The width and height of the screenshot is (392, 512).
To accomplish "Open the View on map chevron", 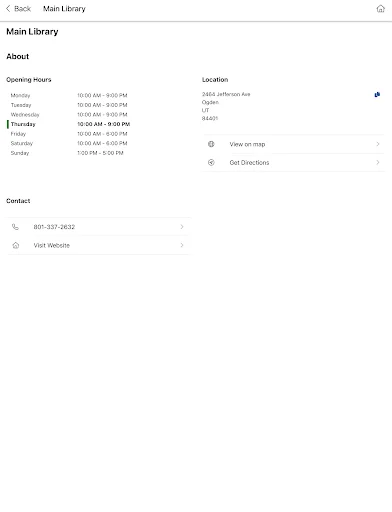I will (378, 144).
